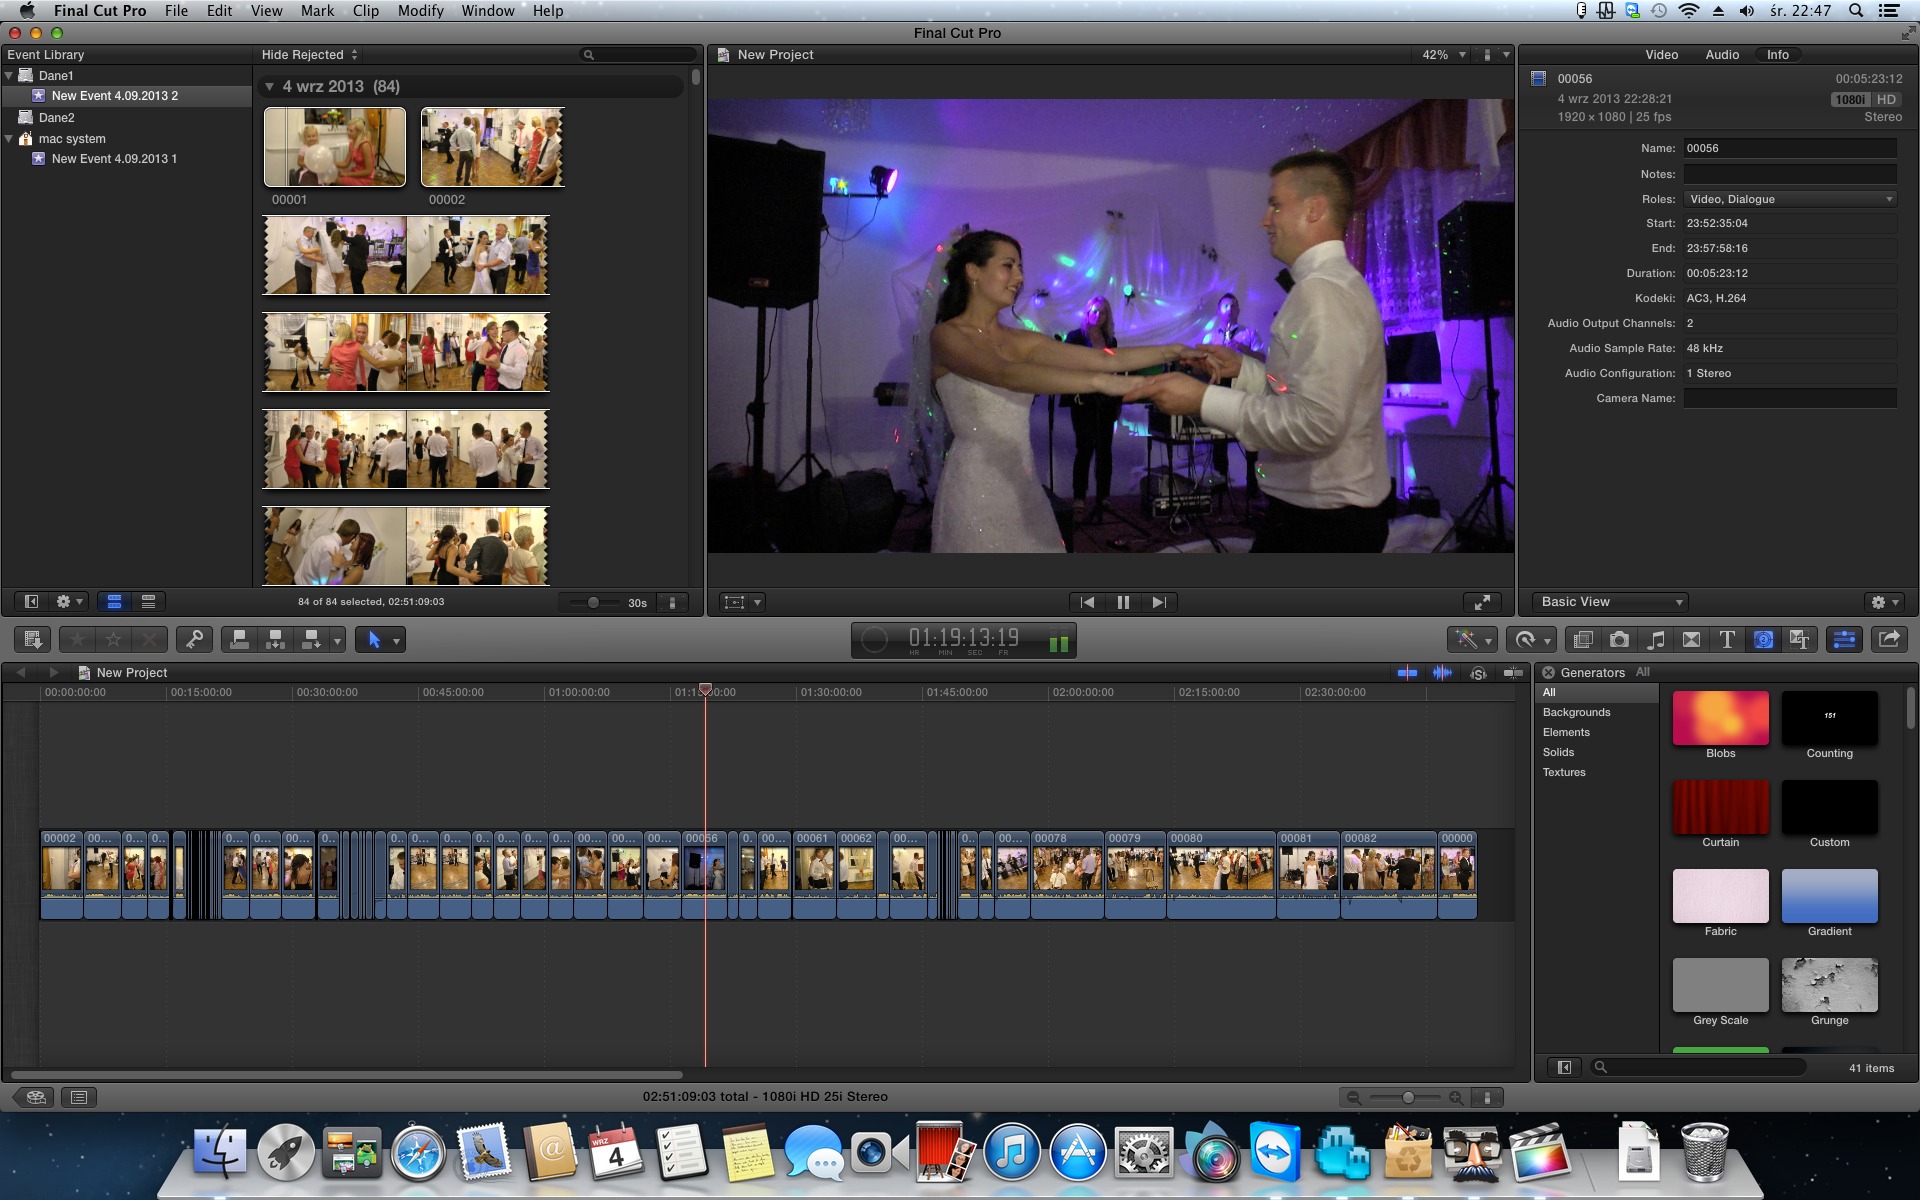Open the Music and Sound browser
This screenshot has height=1200, width=1920.
click(x=1655, y=640)
